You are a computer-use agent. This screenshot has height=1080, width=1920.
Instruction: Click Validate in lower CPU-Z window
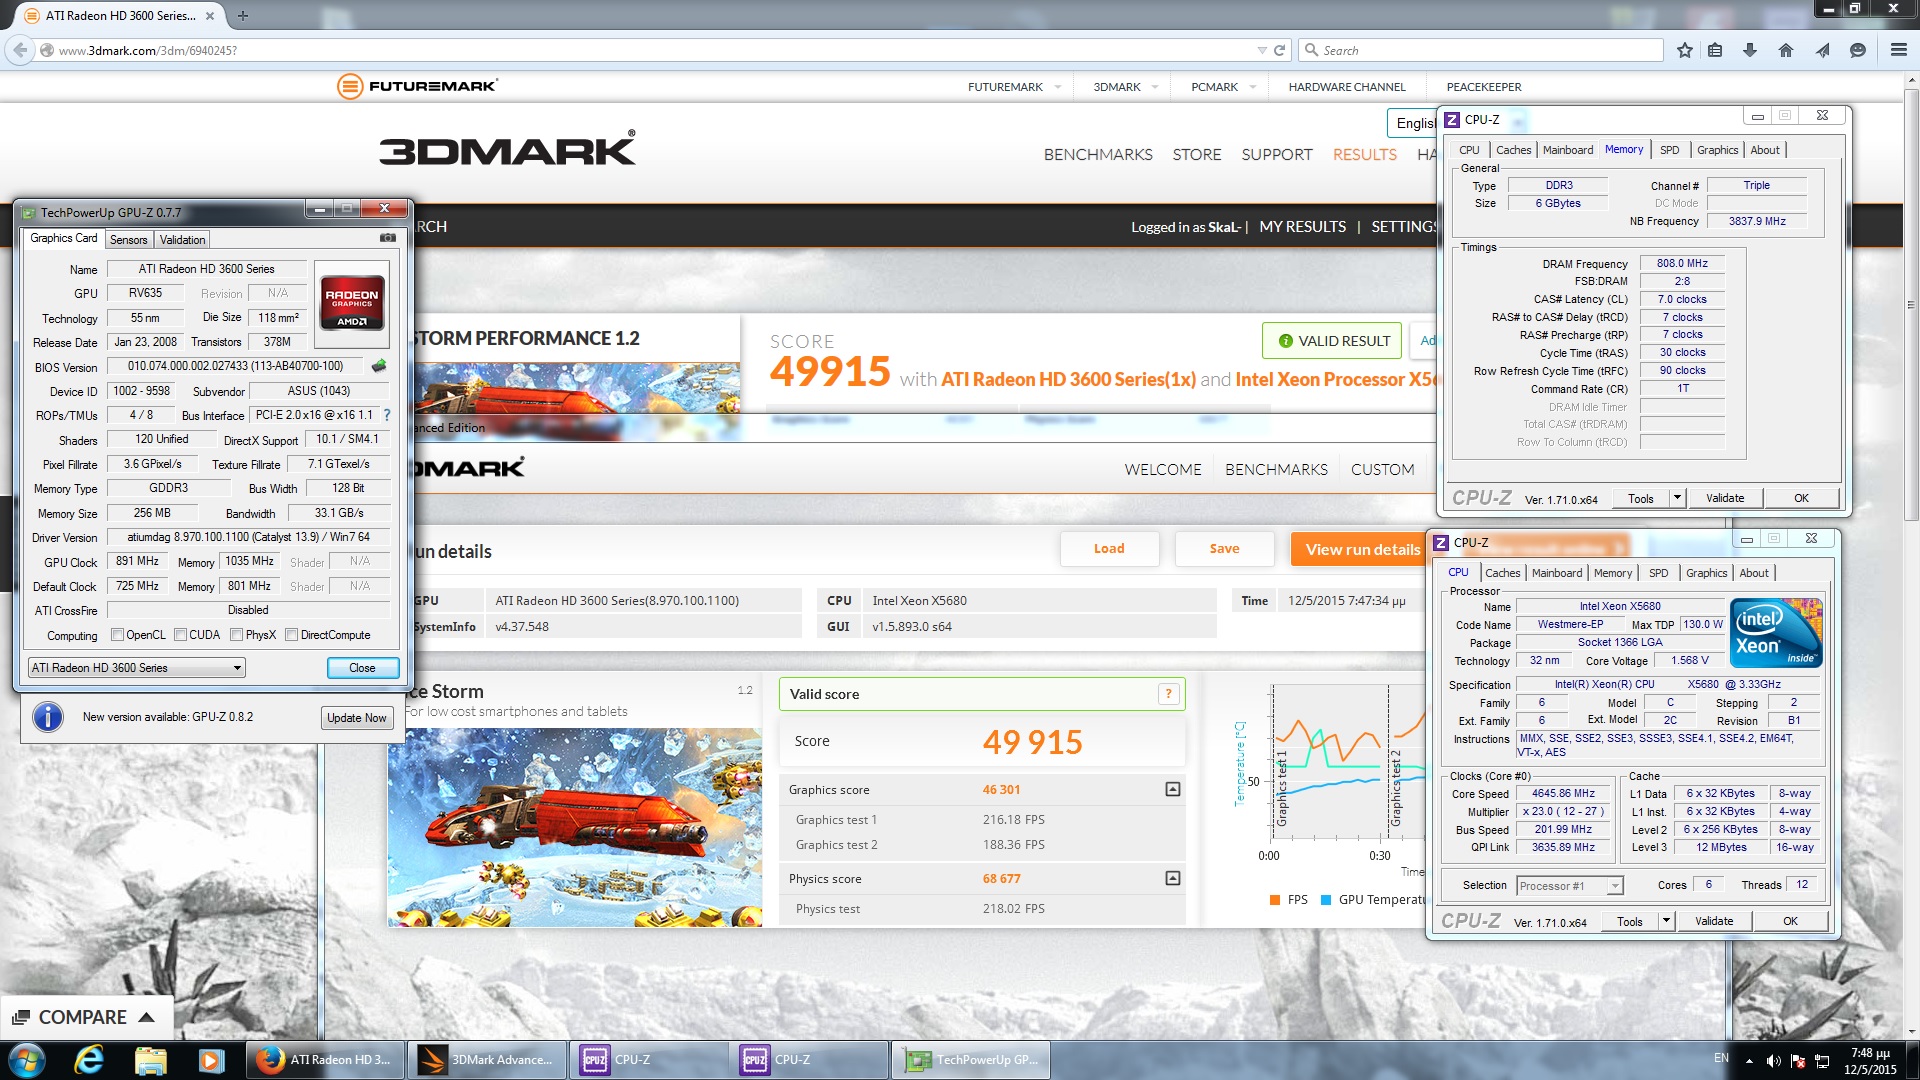1714,921
